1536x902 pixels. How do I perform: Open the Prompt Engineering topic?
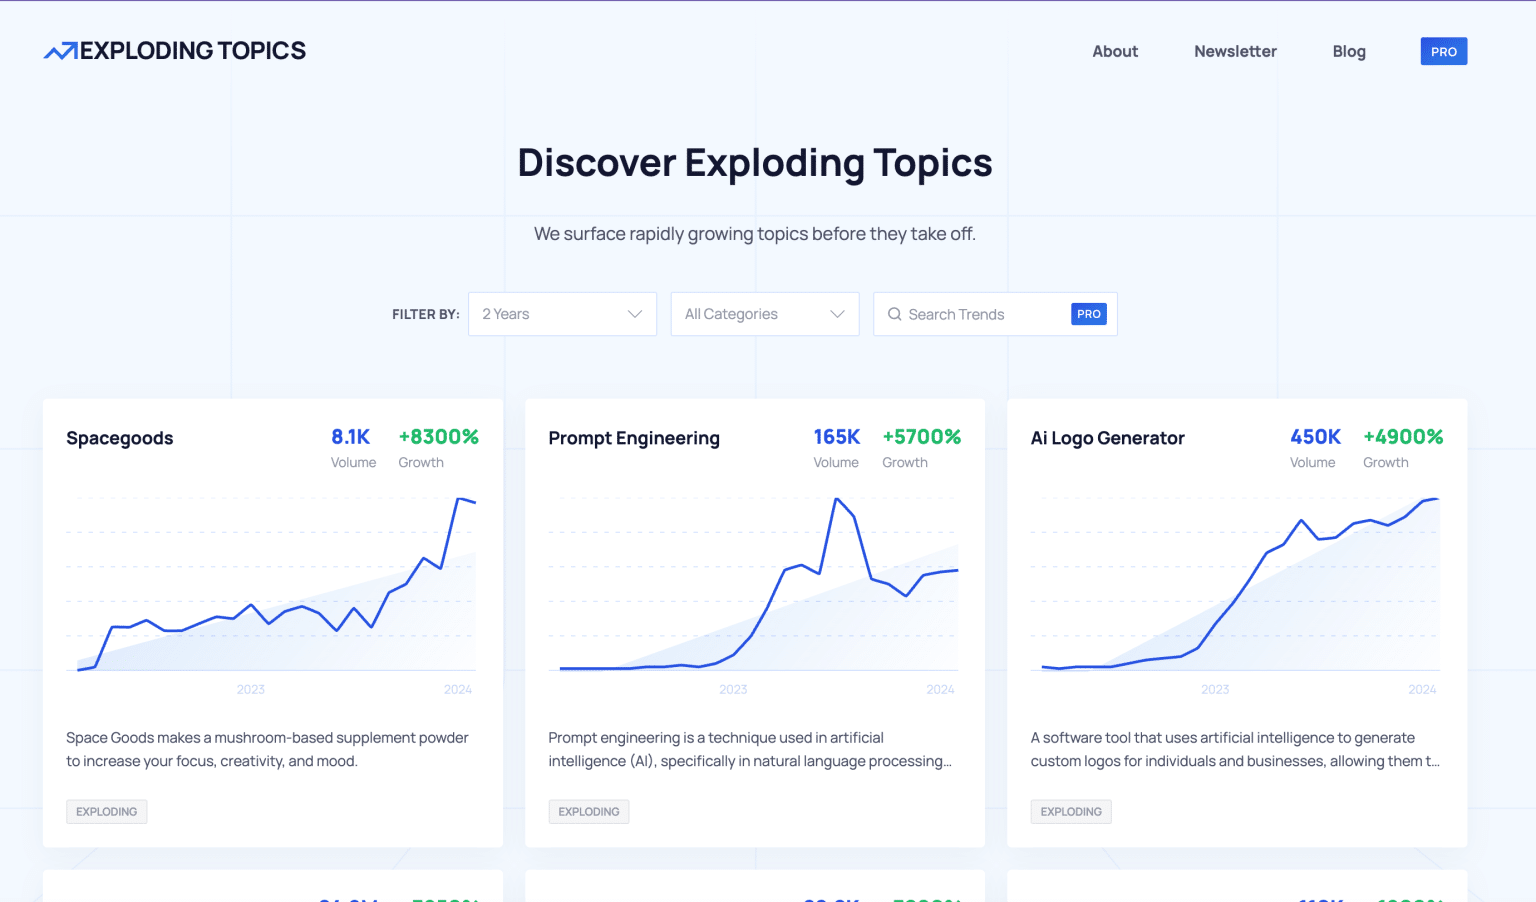coord(634,438)
